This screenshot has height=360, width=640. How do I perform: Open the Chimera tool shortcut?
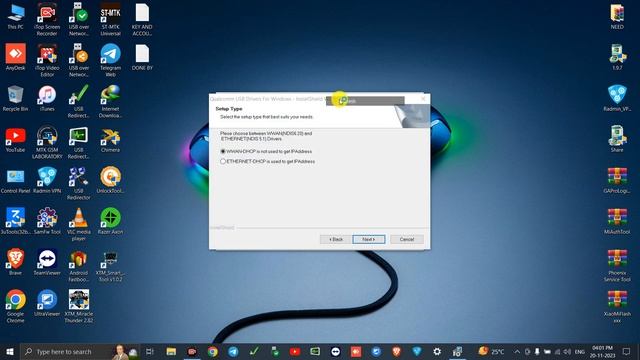[x=110, y=140]
